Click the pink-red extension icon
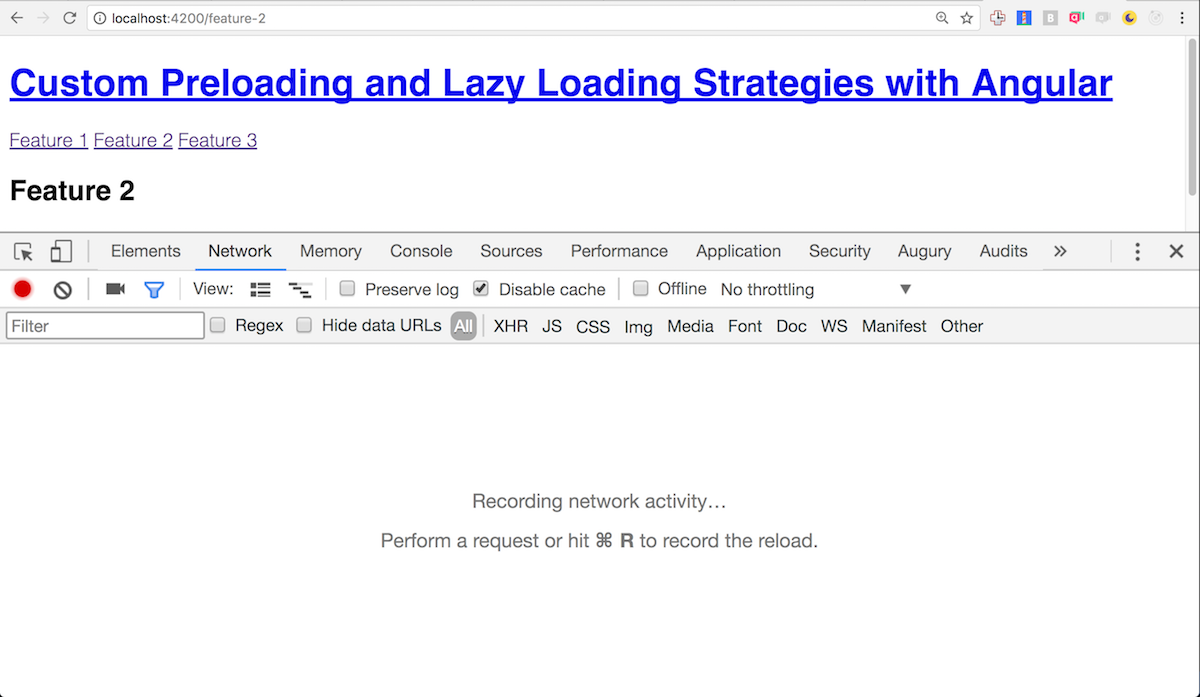Image resolution: width=1200 pixels, height=697 pixels. [x=1076, y=18]
